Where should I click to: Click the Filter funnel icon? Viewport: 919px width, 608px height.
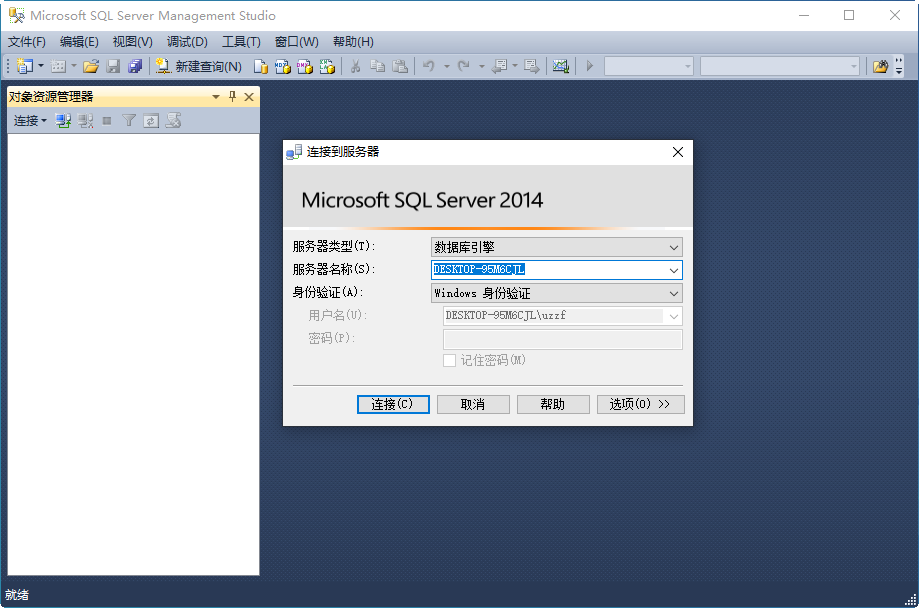[x=129, y=121]
